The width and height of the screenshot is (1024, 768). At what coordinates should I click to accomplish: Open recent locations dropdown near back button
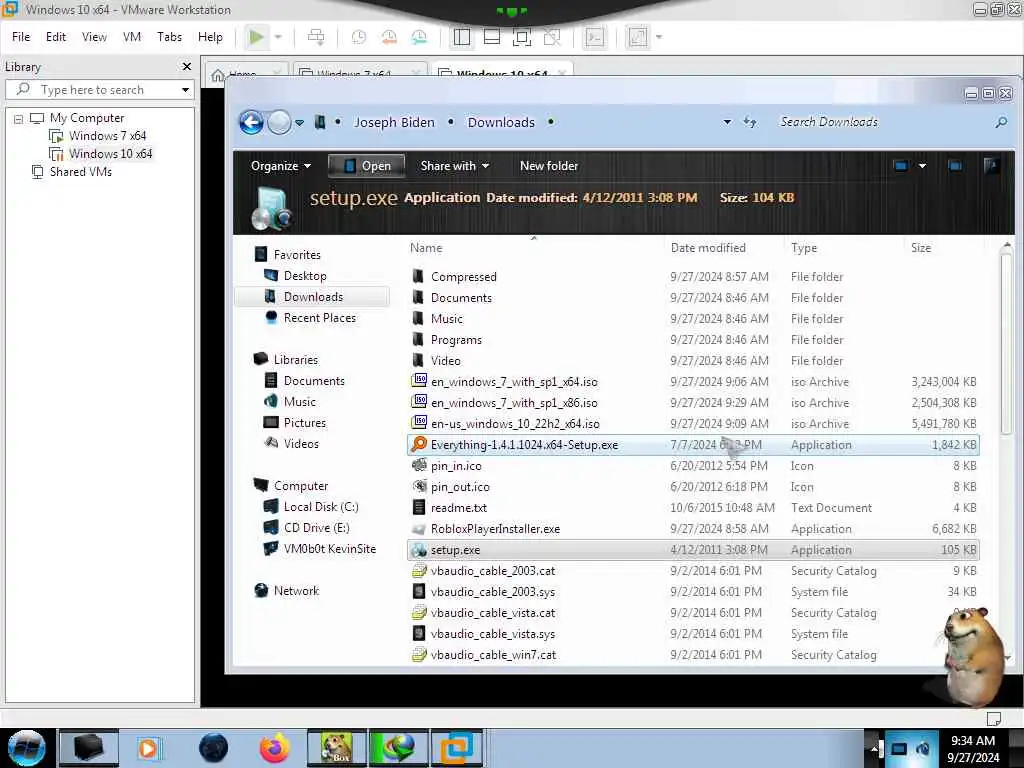coord(300,123)
